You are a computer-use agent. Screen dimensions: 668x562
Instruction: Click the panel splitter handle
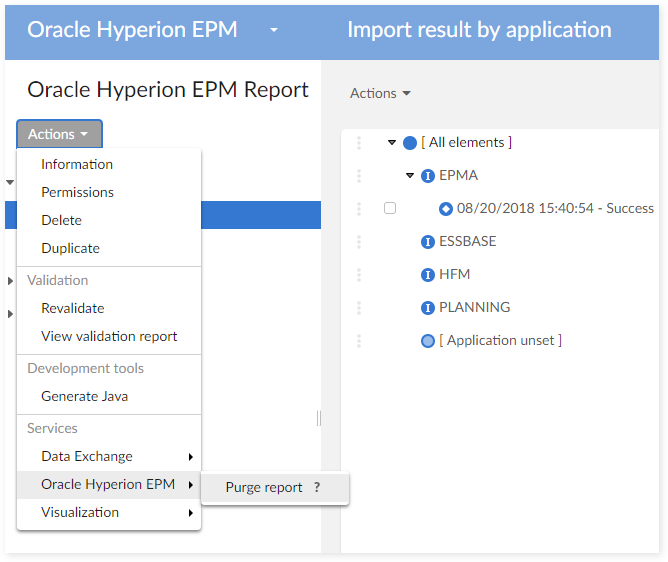pos(319,418)
